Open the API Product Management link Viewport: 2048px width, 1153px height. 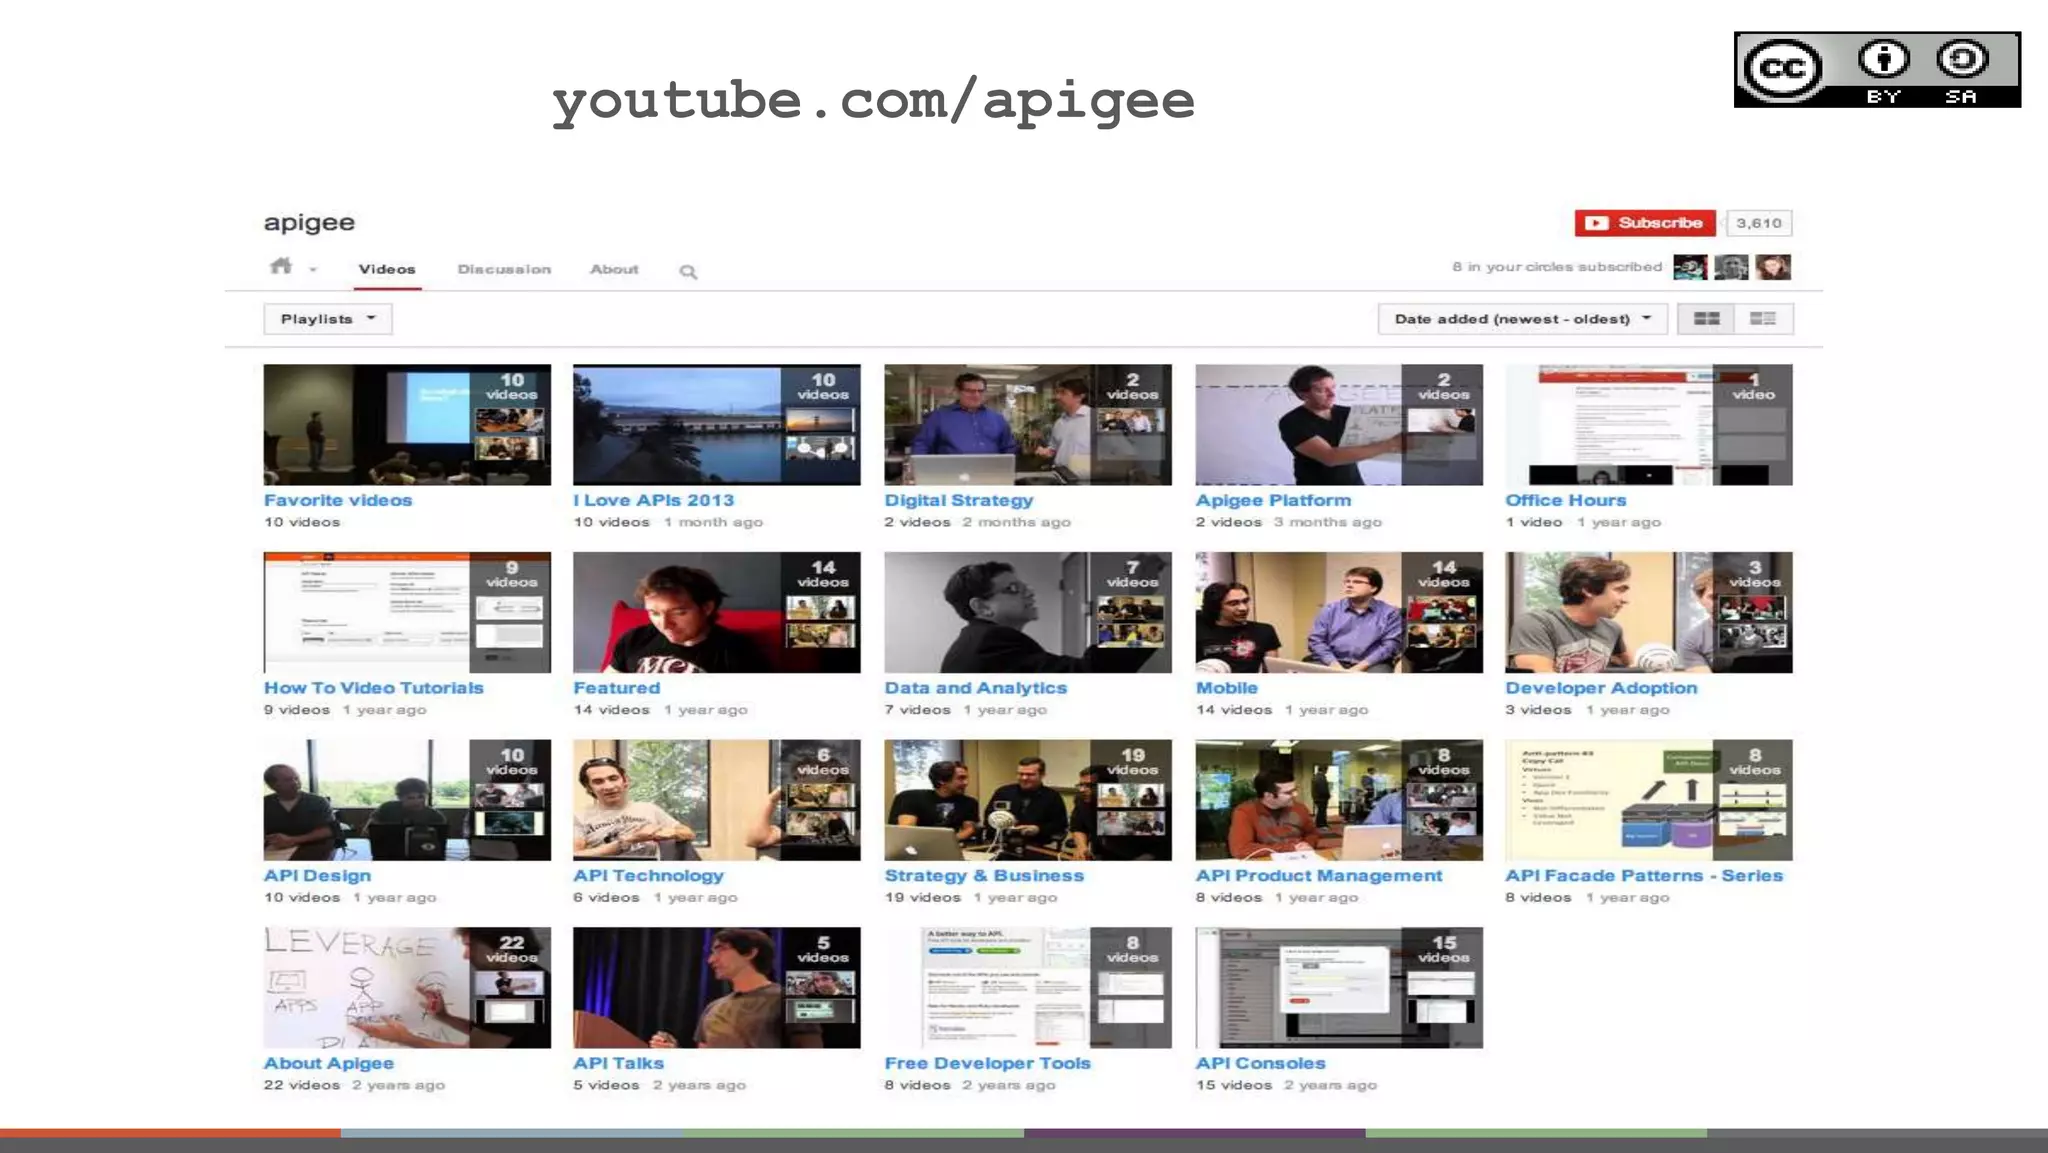(x=1319, y=876)
